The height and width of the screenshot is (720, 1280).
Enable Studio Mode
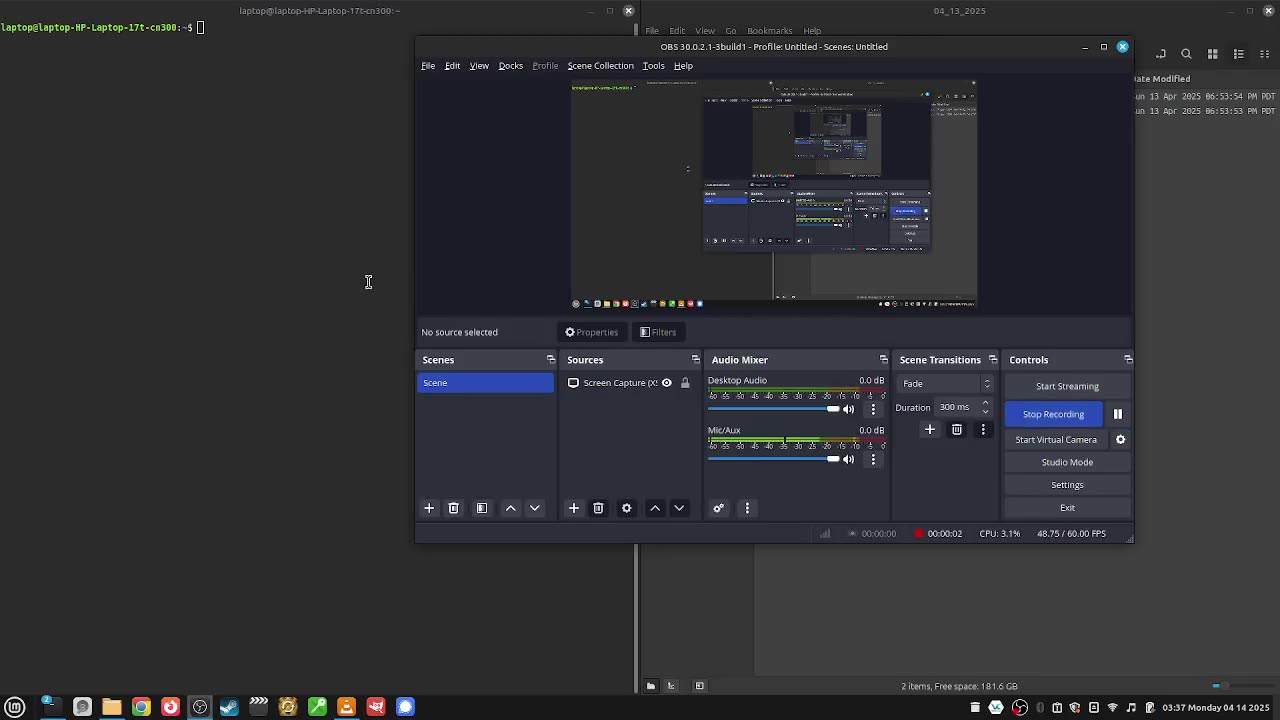[1067, 462]
